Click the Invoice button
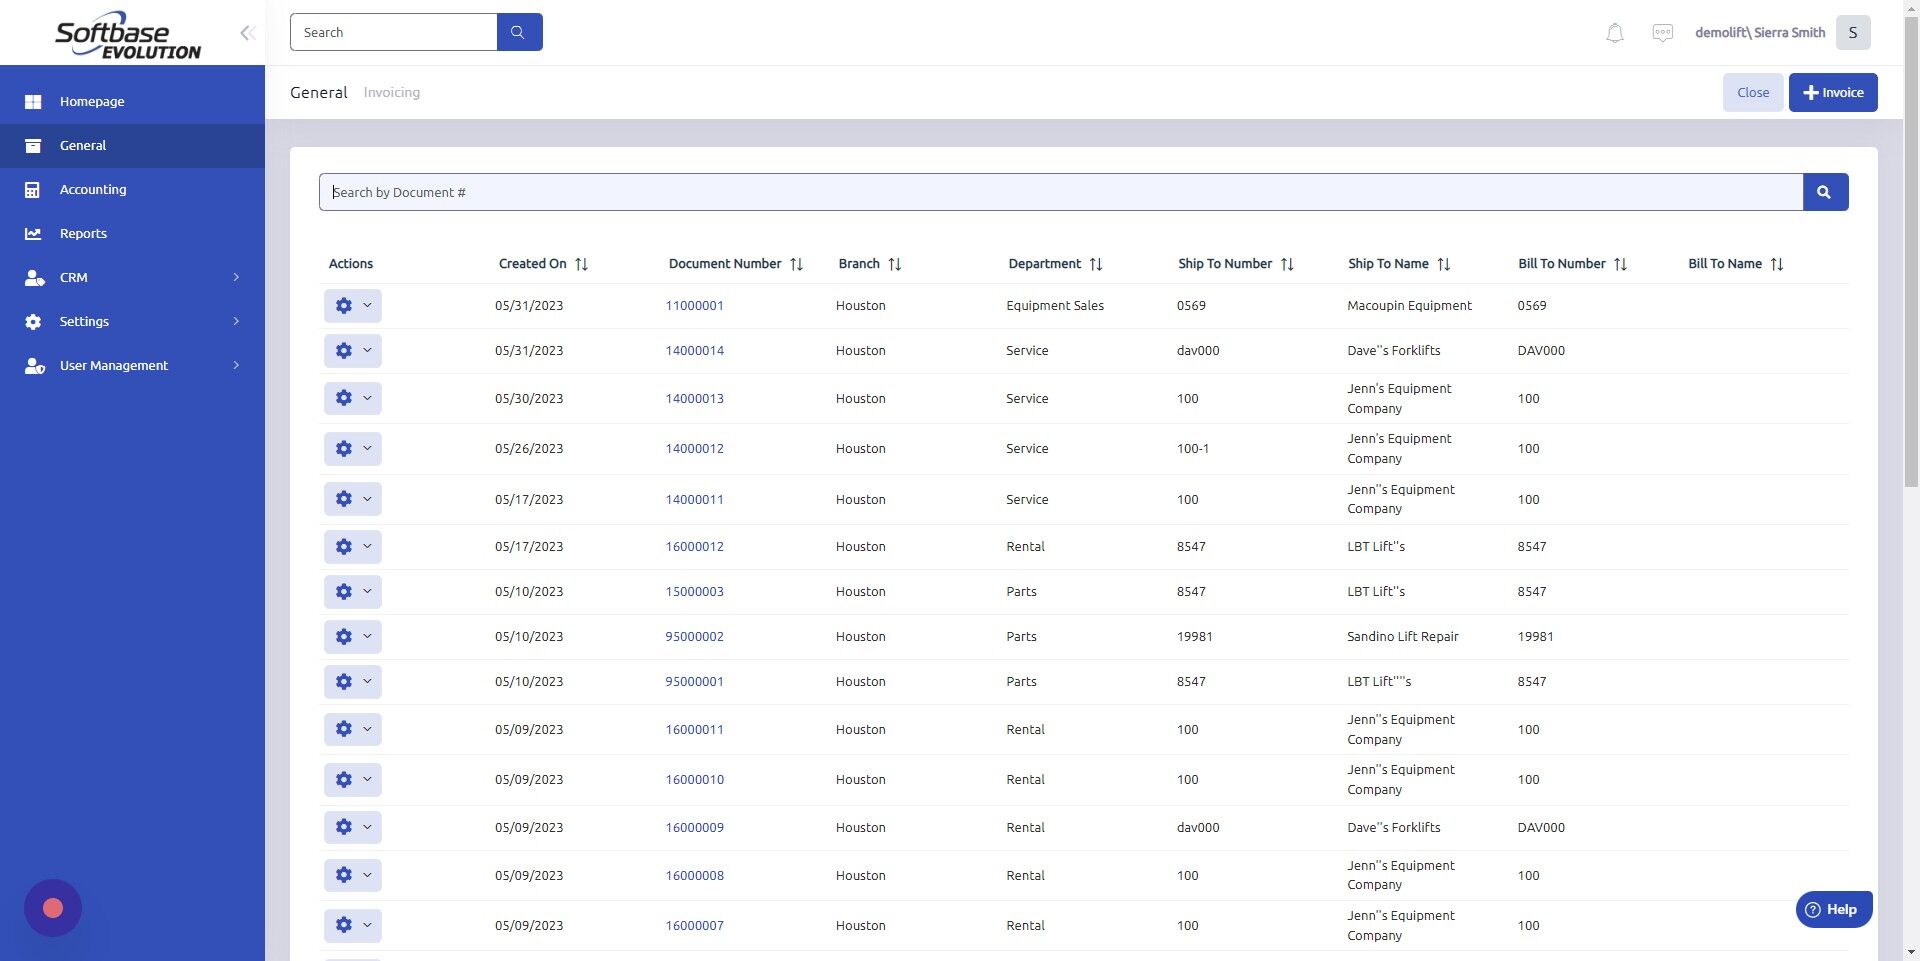Screen dimensions: 1920x961 coord(1832,92)
